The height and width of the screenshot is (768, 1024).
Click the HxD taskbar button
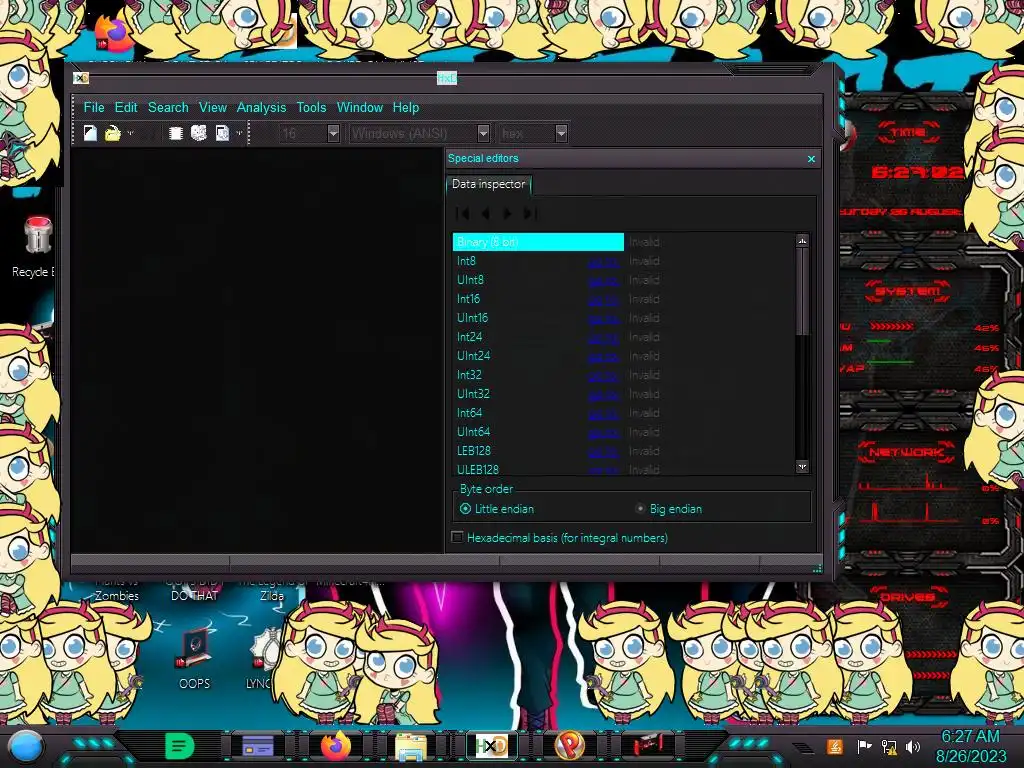pos(491,746)
